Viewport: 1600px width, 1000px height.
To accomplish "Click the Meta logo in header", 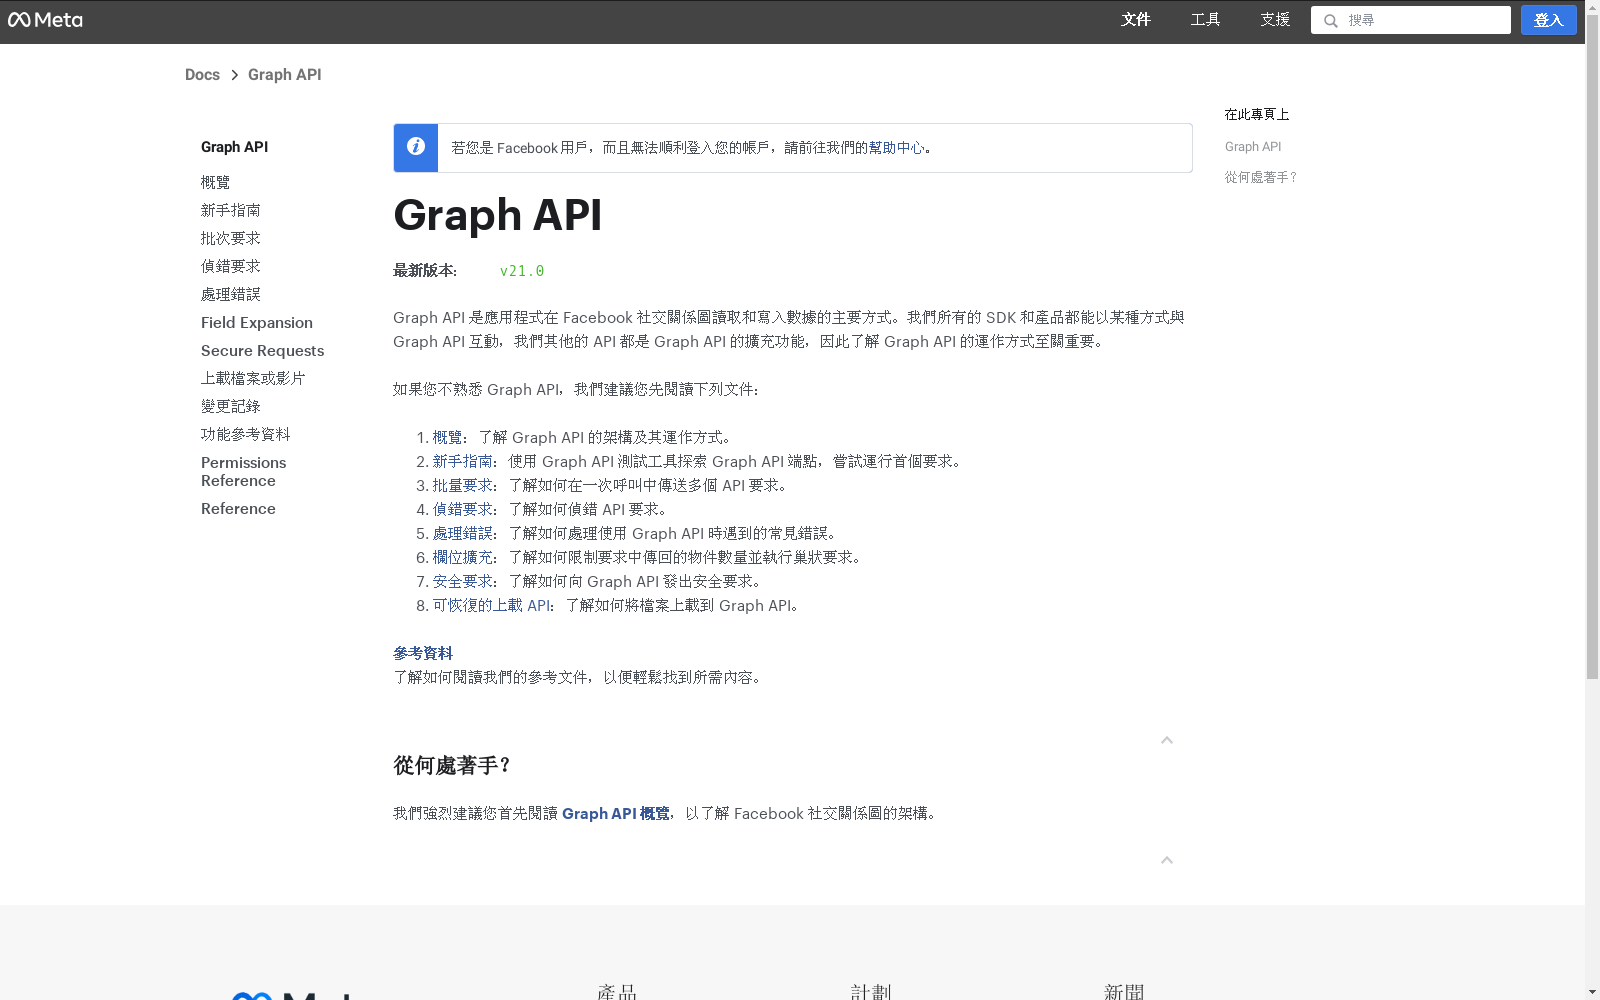I will (45, 20).
